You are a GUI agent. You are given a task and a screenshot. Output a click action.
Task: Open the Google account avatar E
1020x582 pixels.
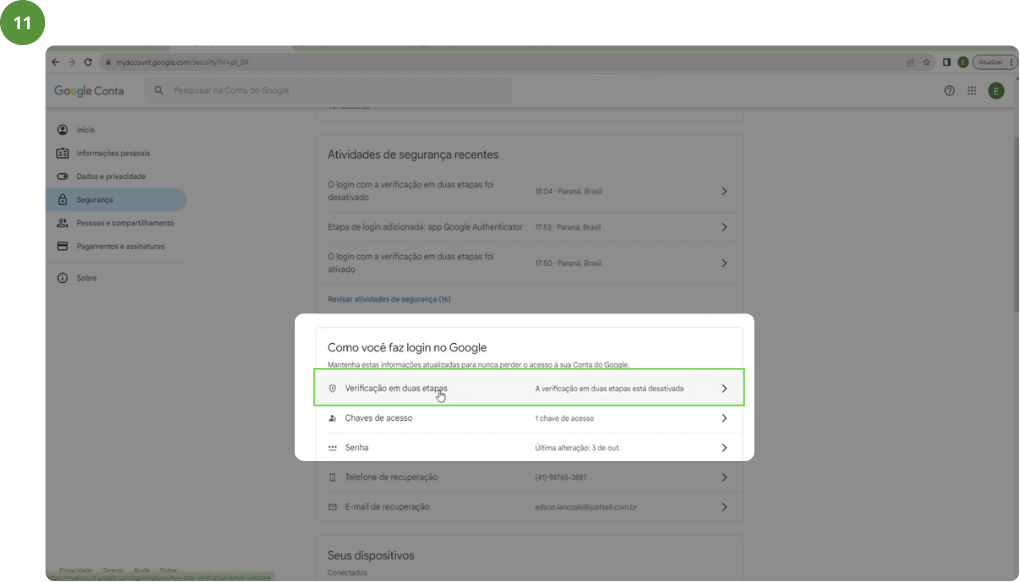(996, 91)
